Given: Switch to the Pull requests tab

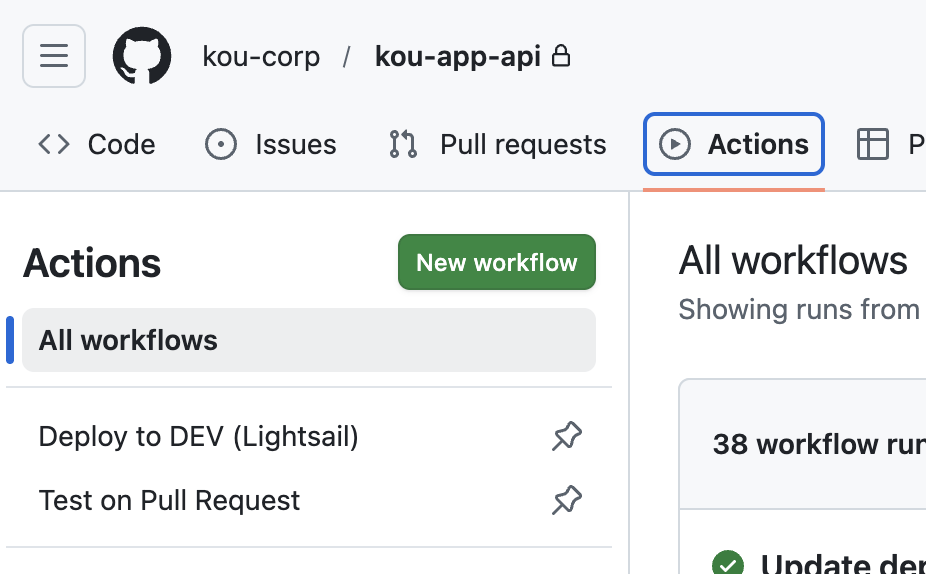Looking at the screenshot, I should tap(498, 145).
